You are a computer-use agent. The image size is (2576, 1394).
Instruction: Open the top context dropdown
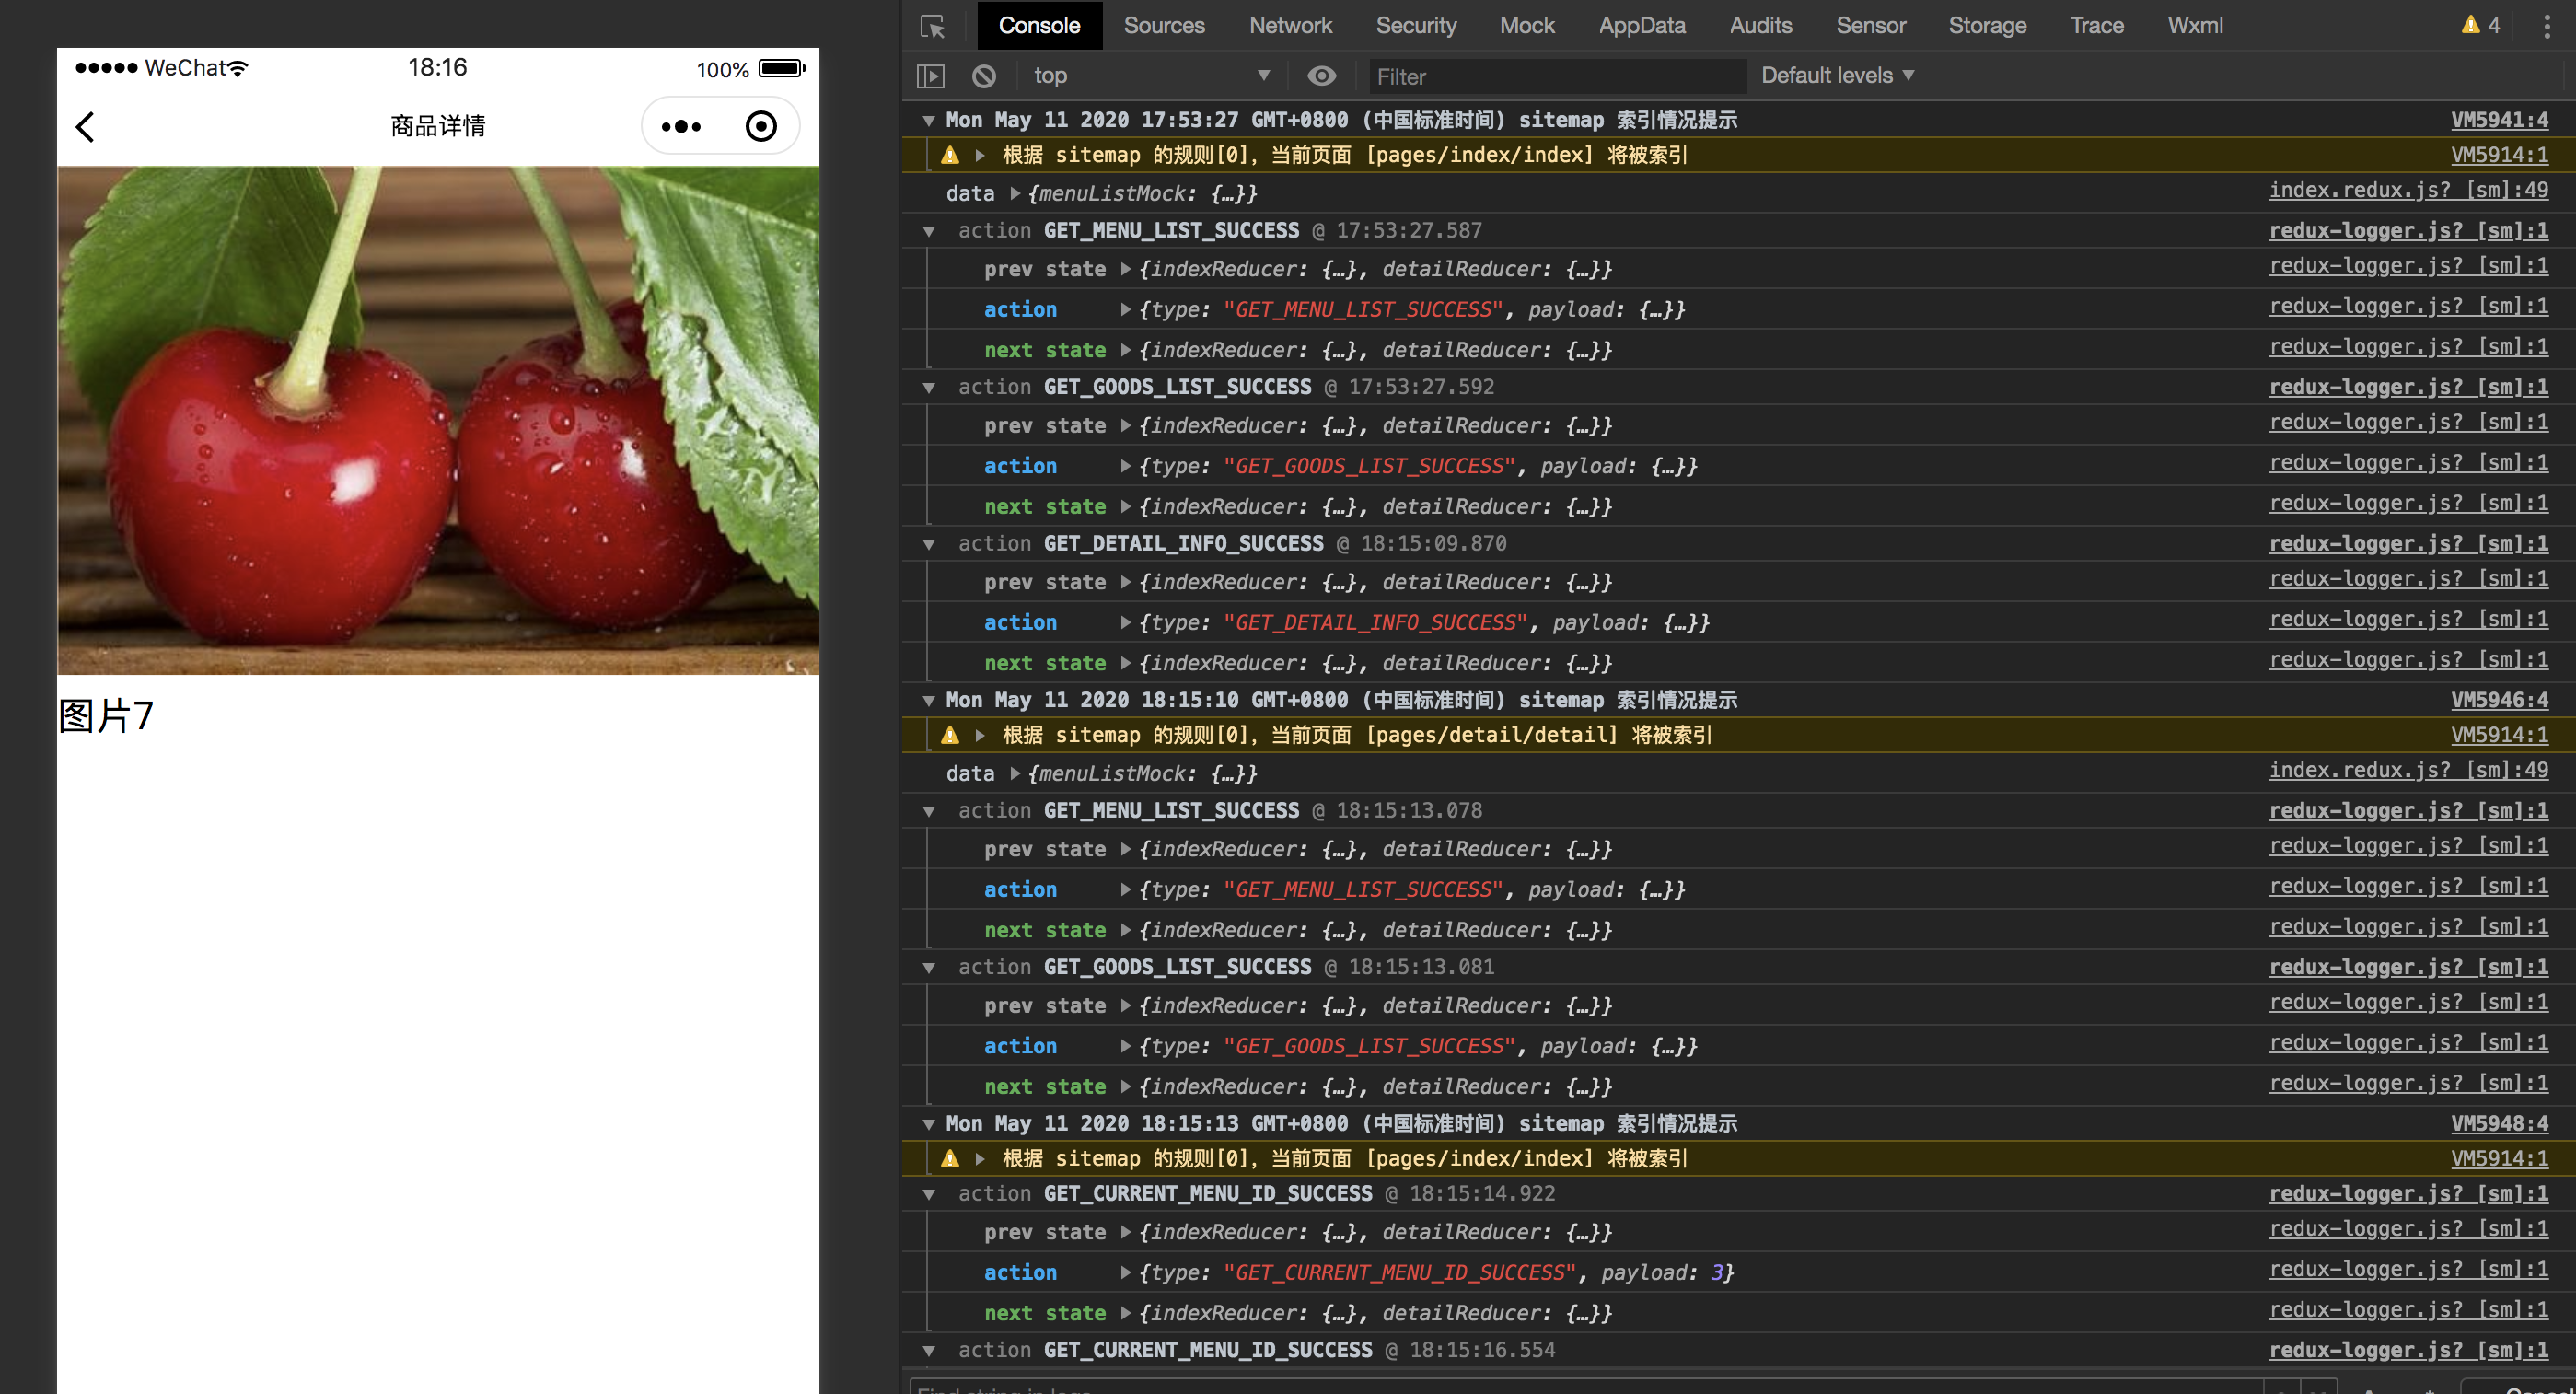click(x=1150, y=76)
